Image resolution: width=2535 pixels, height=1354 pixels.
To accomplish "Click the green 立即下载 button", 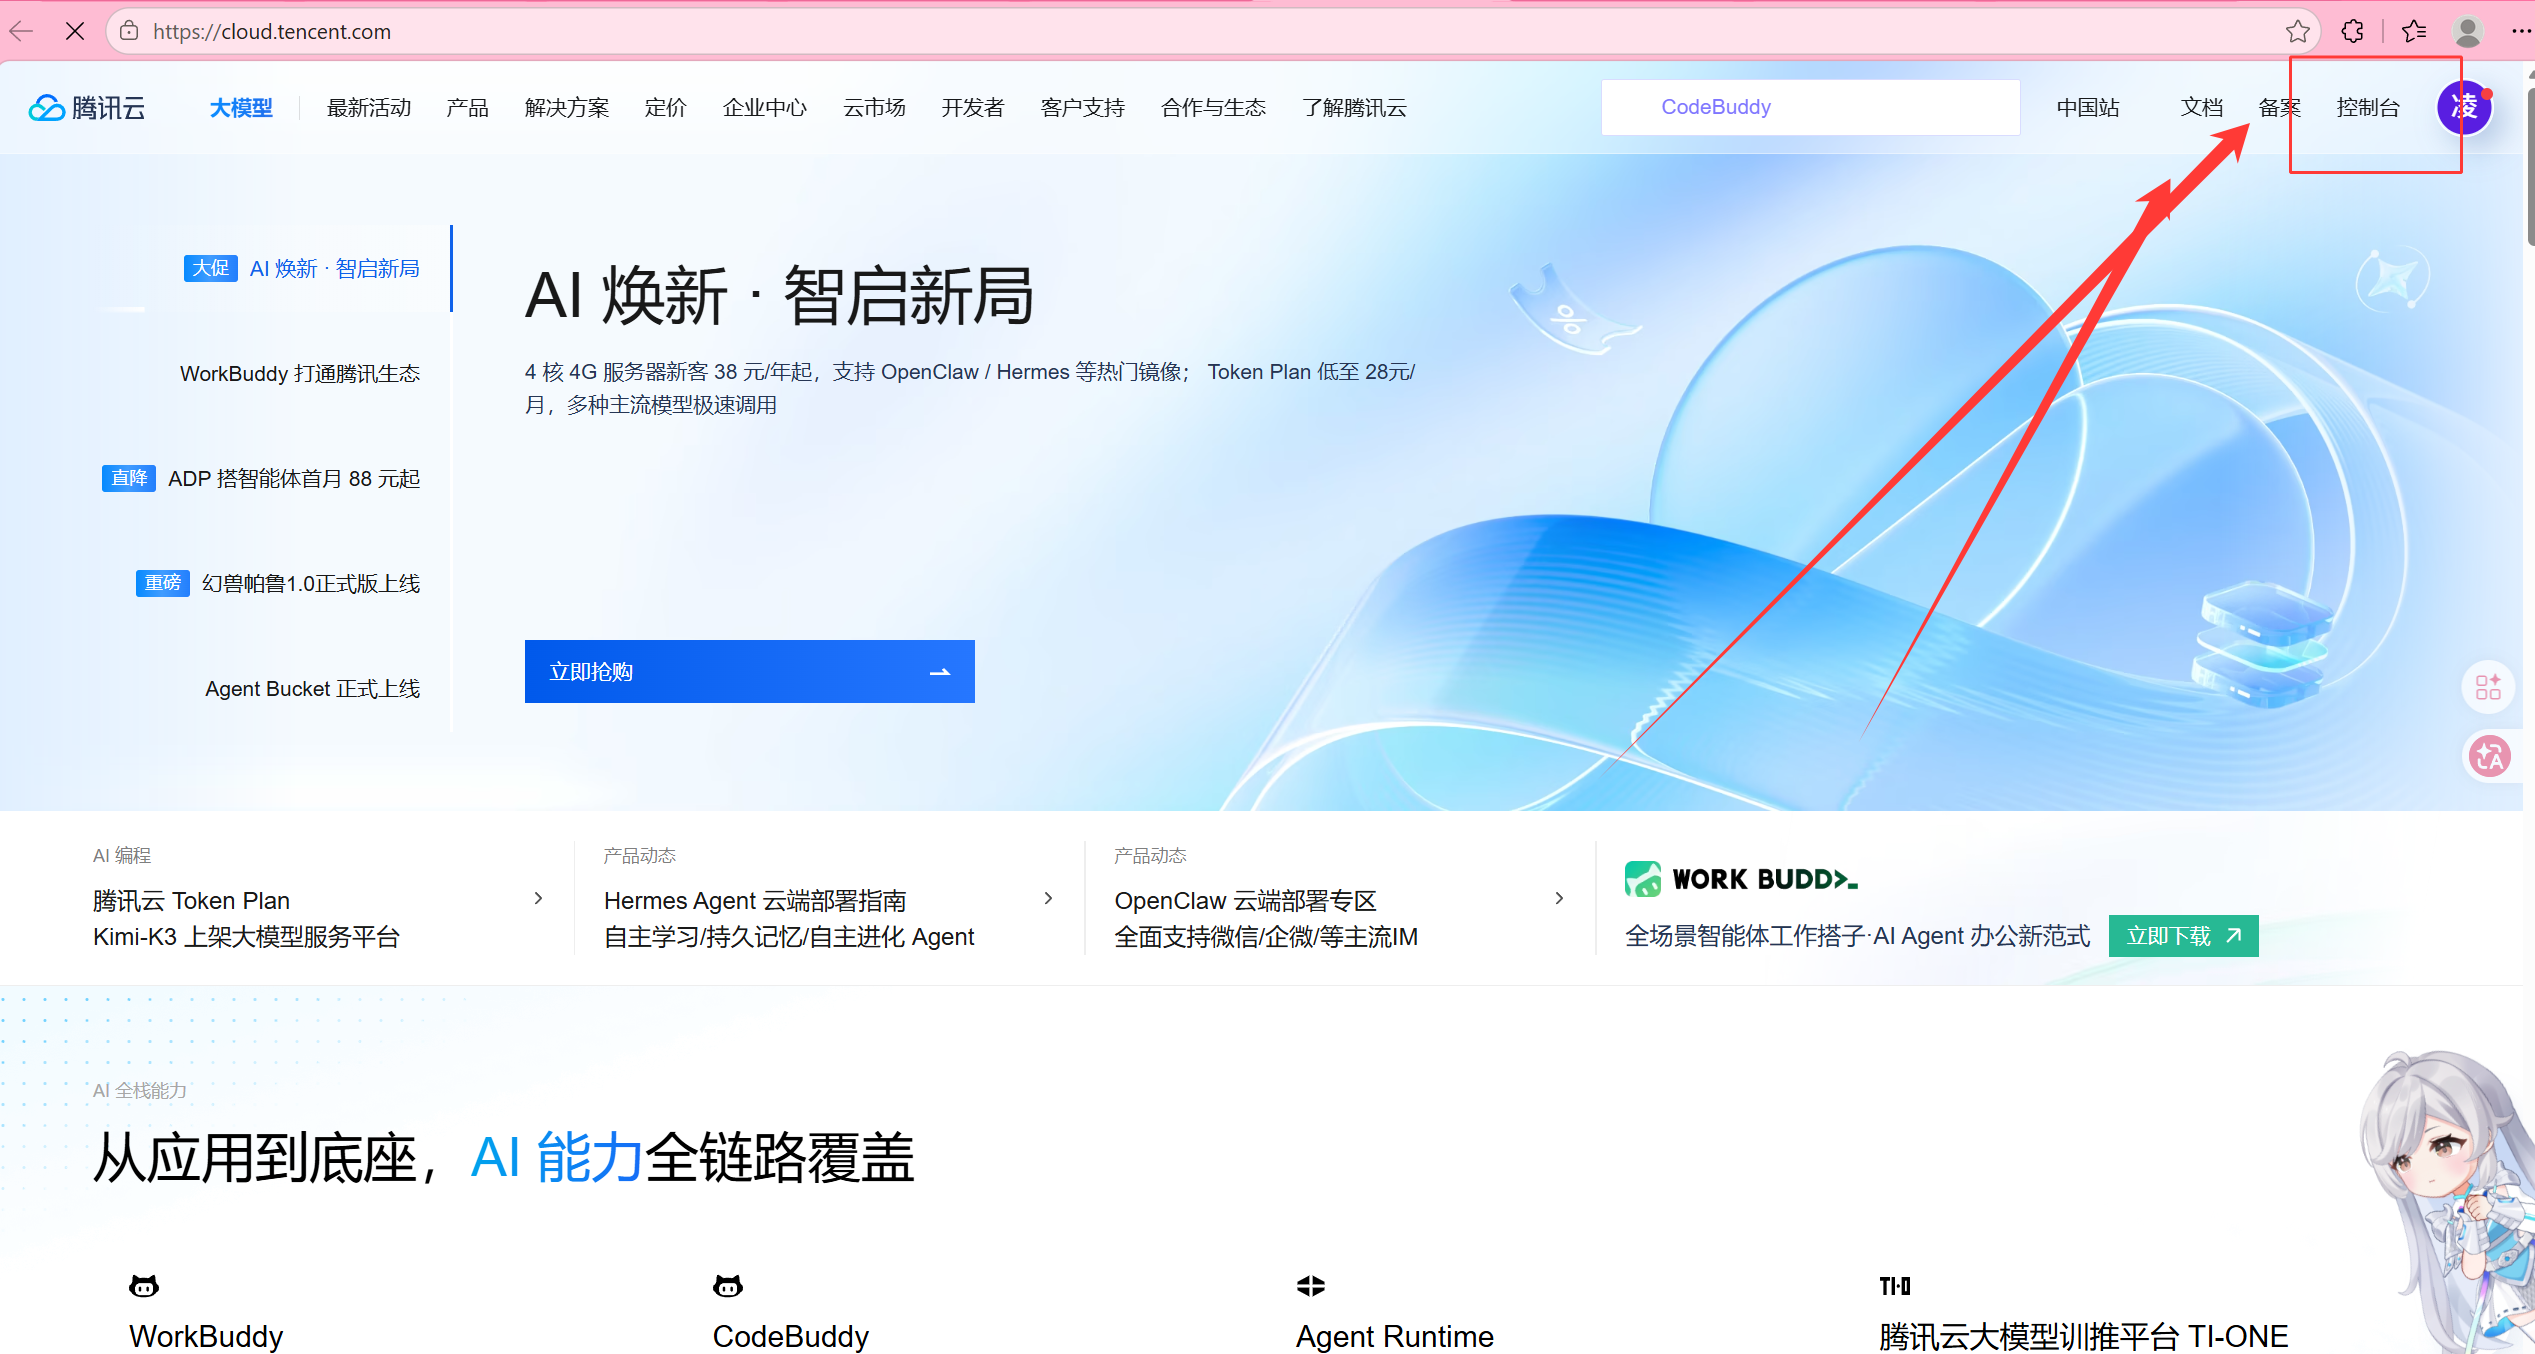I will (x=2183, y=936).
